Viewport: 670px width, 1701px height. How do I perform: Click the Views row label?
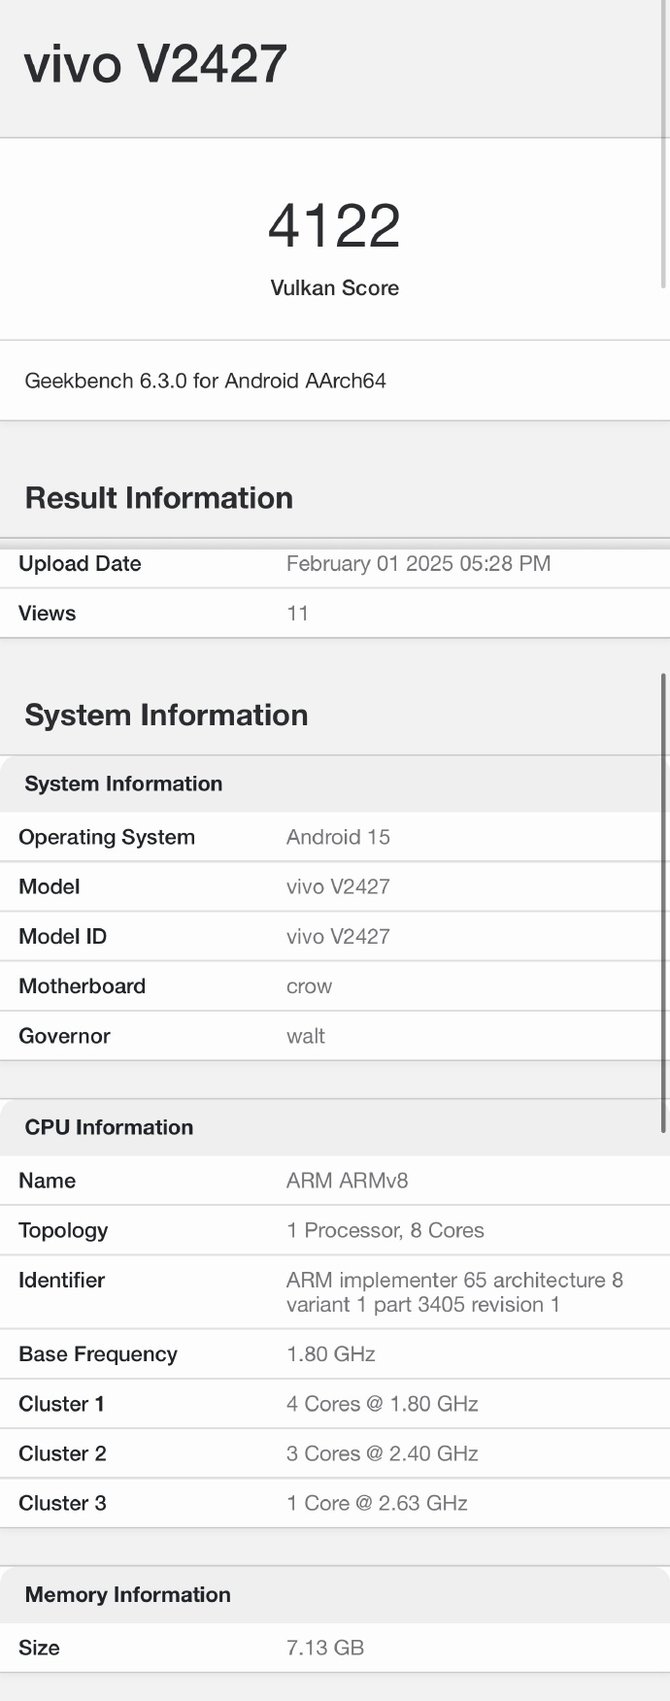pyautogui.click(x=47, y=613)
